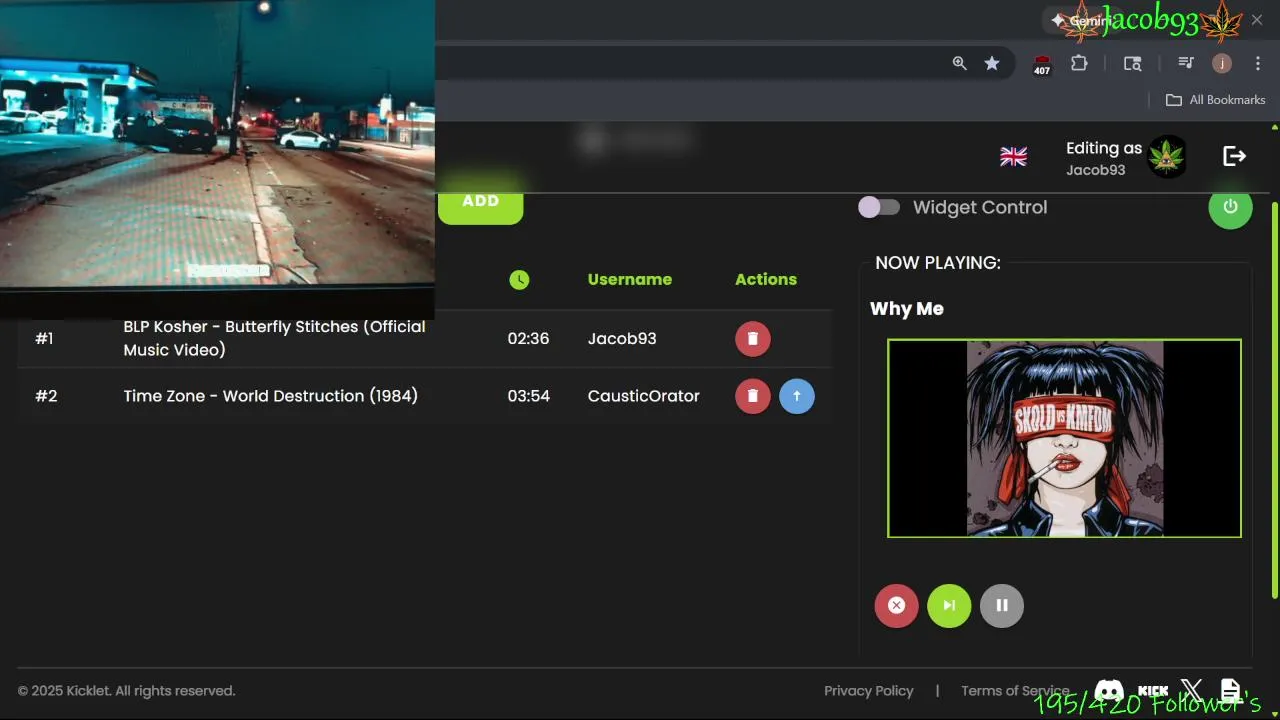The height and width of the screenshot is (720, 1280).
Task: Toggle Widget Control switch
Action: (x=880, y=207)
